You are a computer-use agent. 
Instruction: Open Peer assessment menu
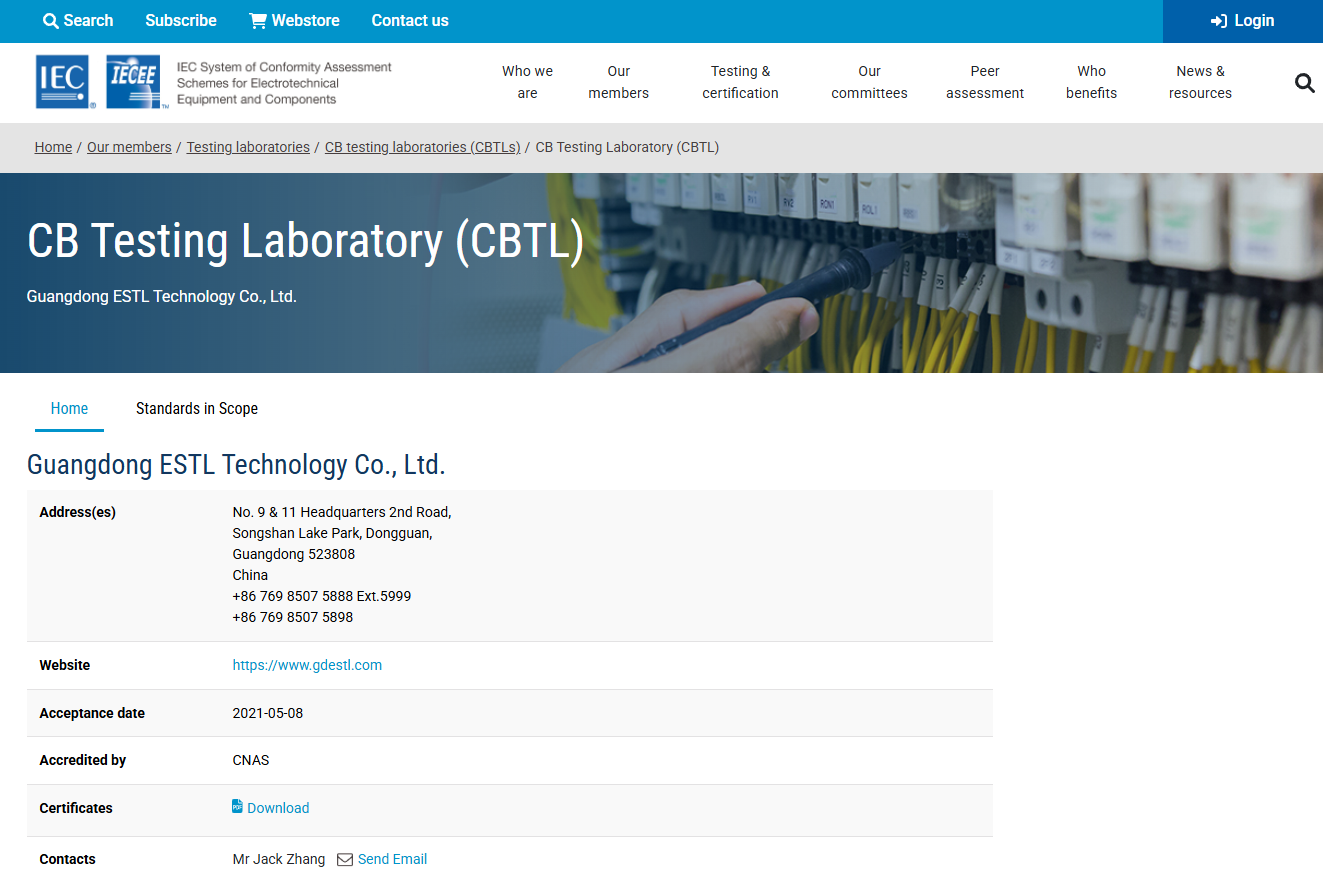coord(985,82)
